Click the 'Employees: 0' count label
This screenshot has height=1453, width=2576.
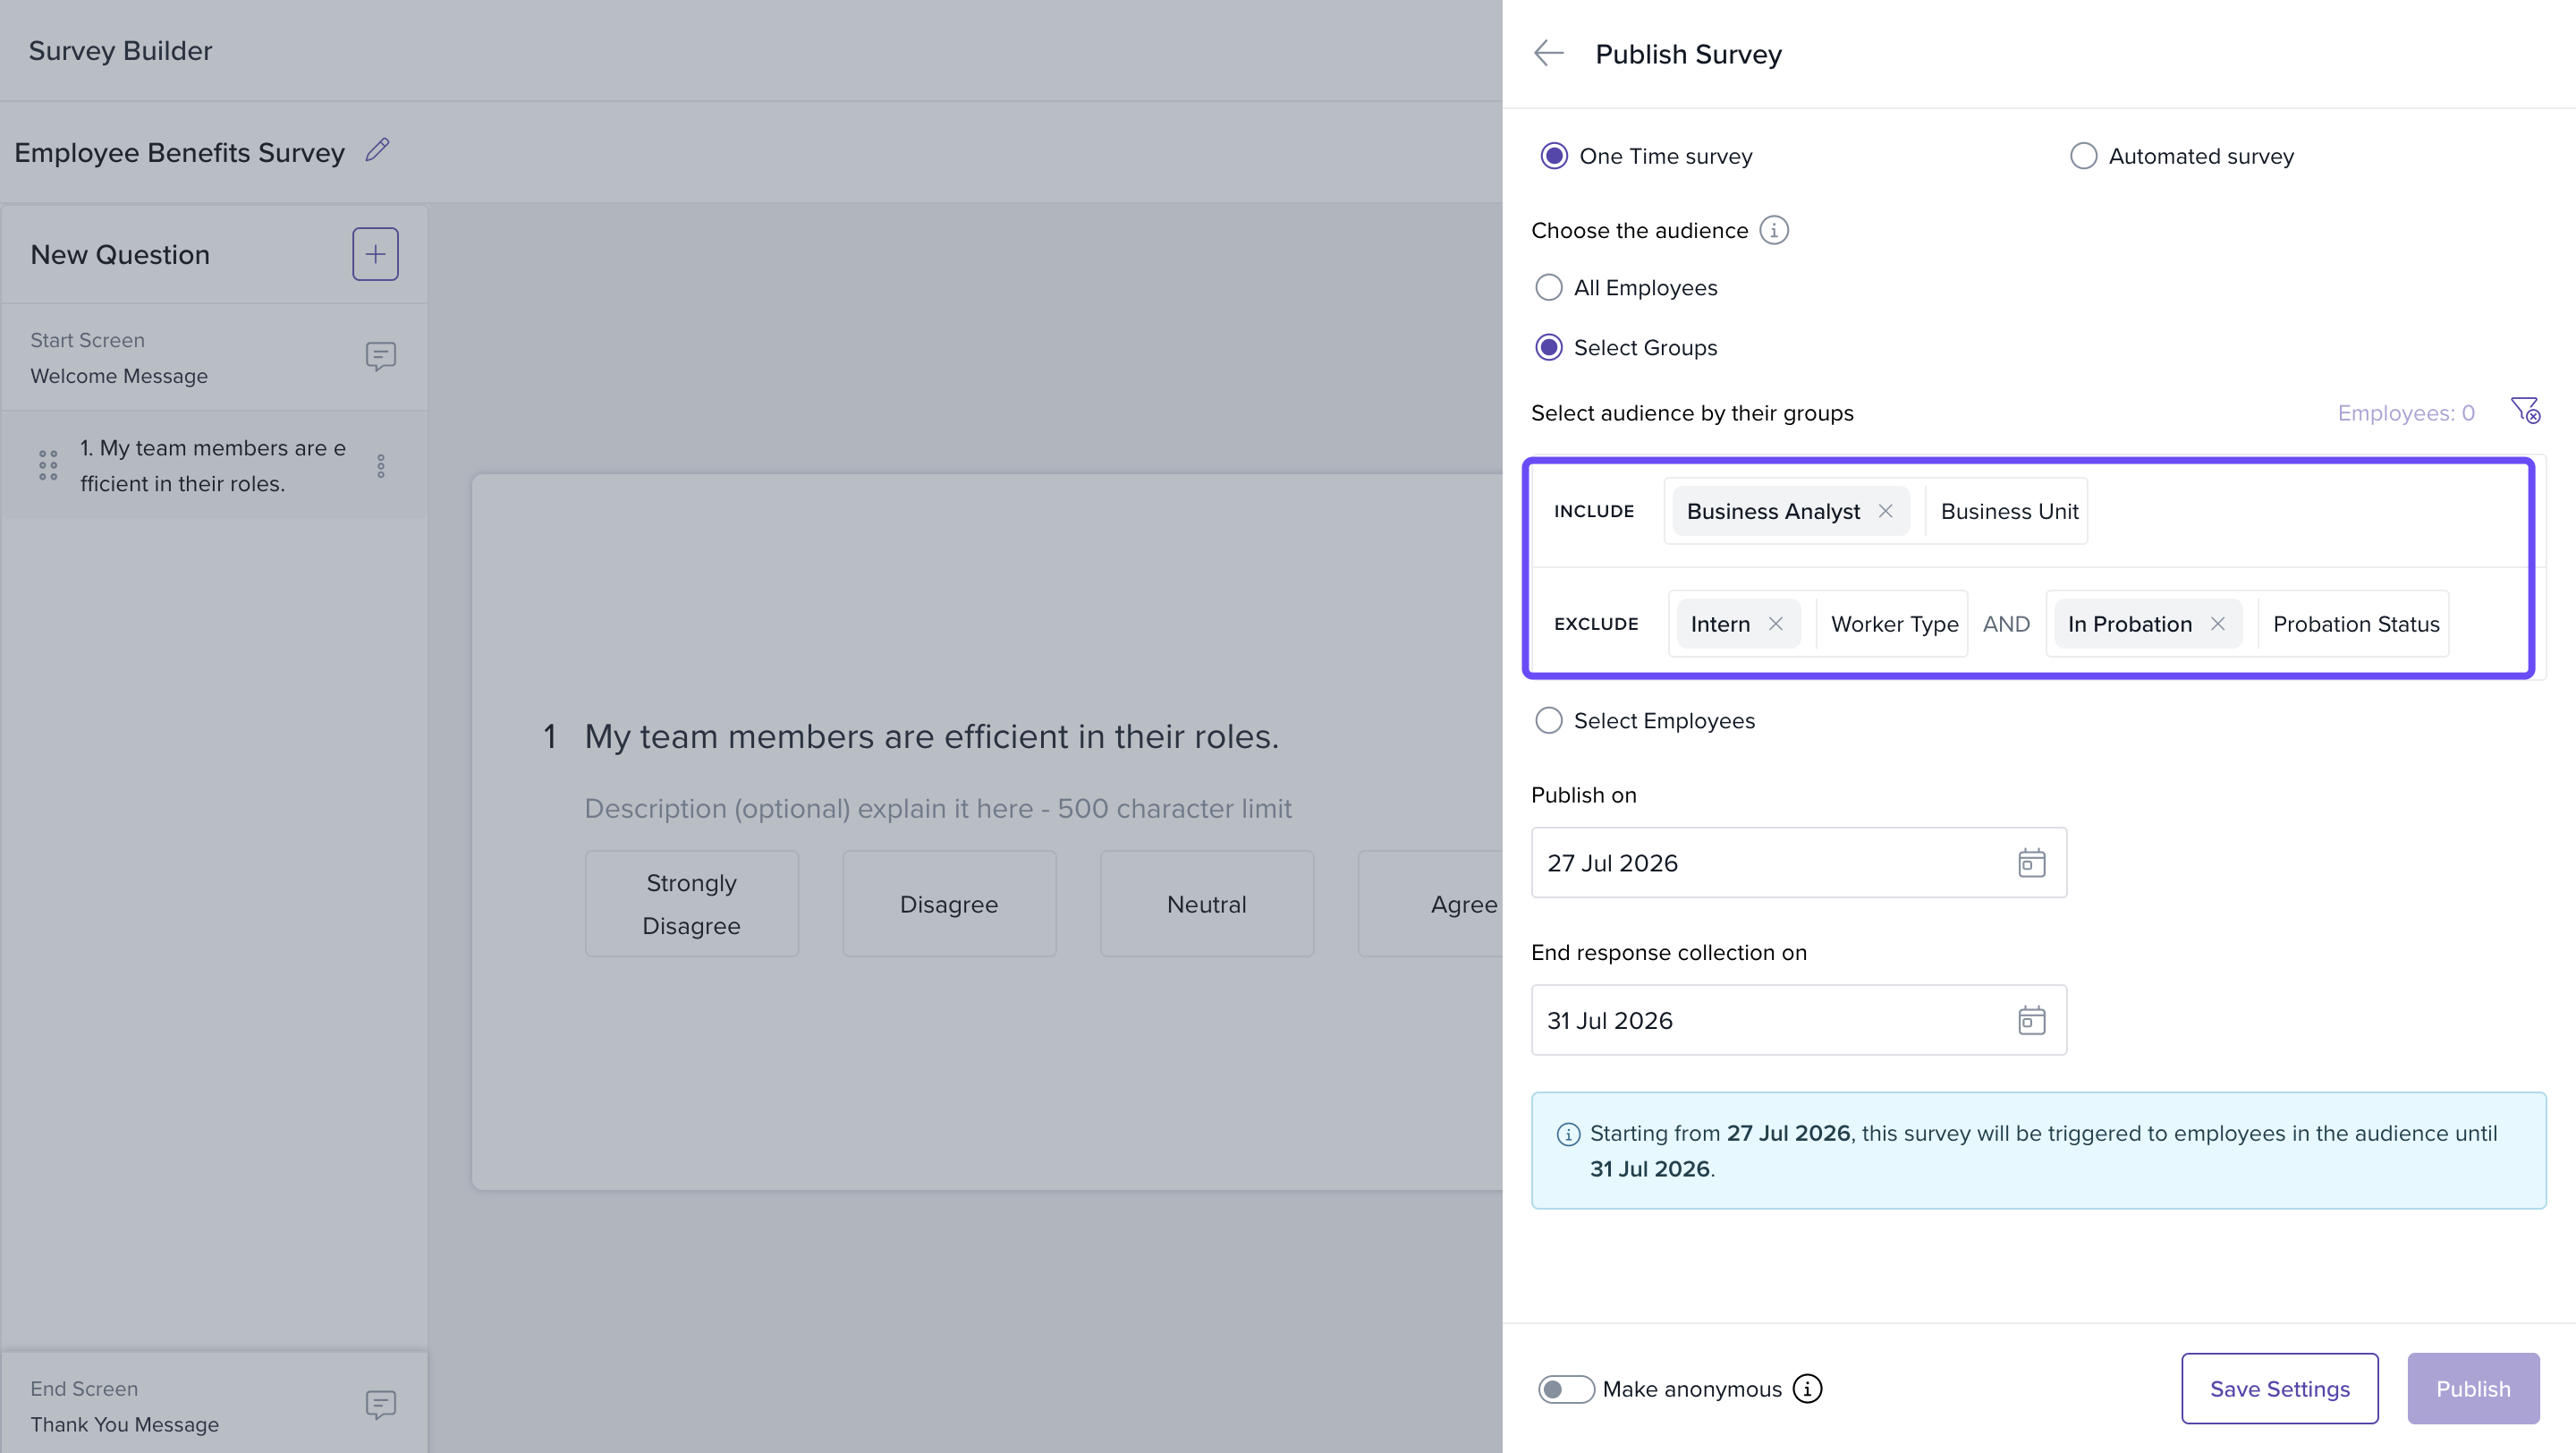(x=2406, y=413)
